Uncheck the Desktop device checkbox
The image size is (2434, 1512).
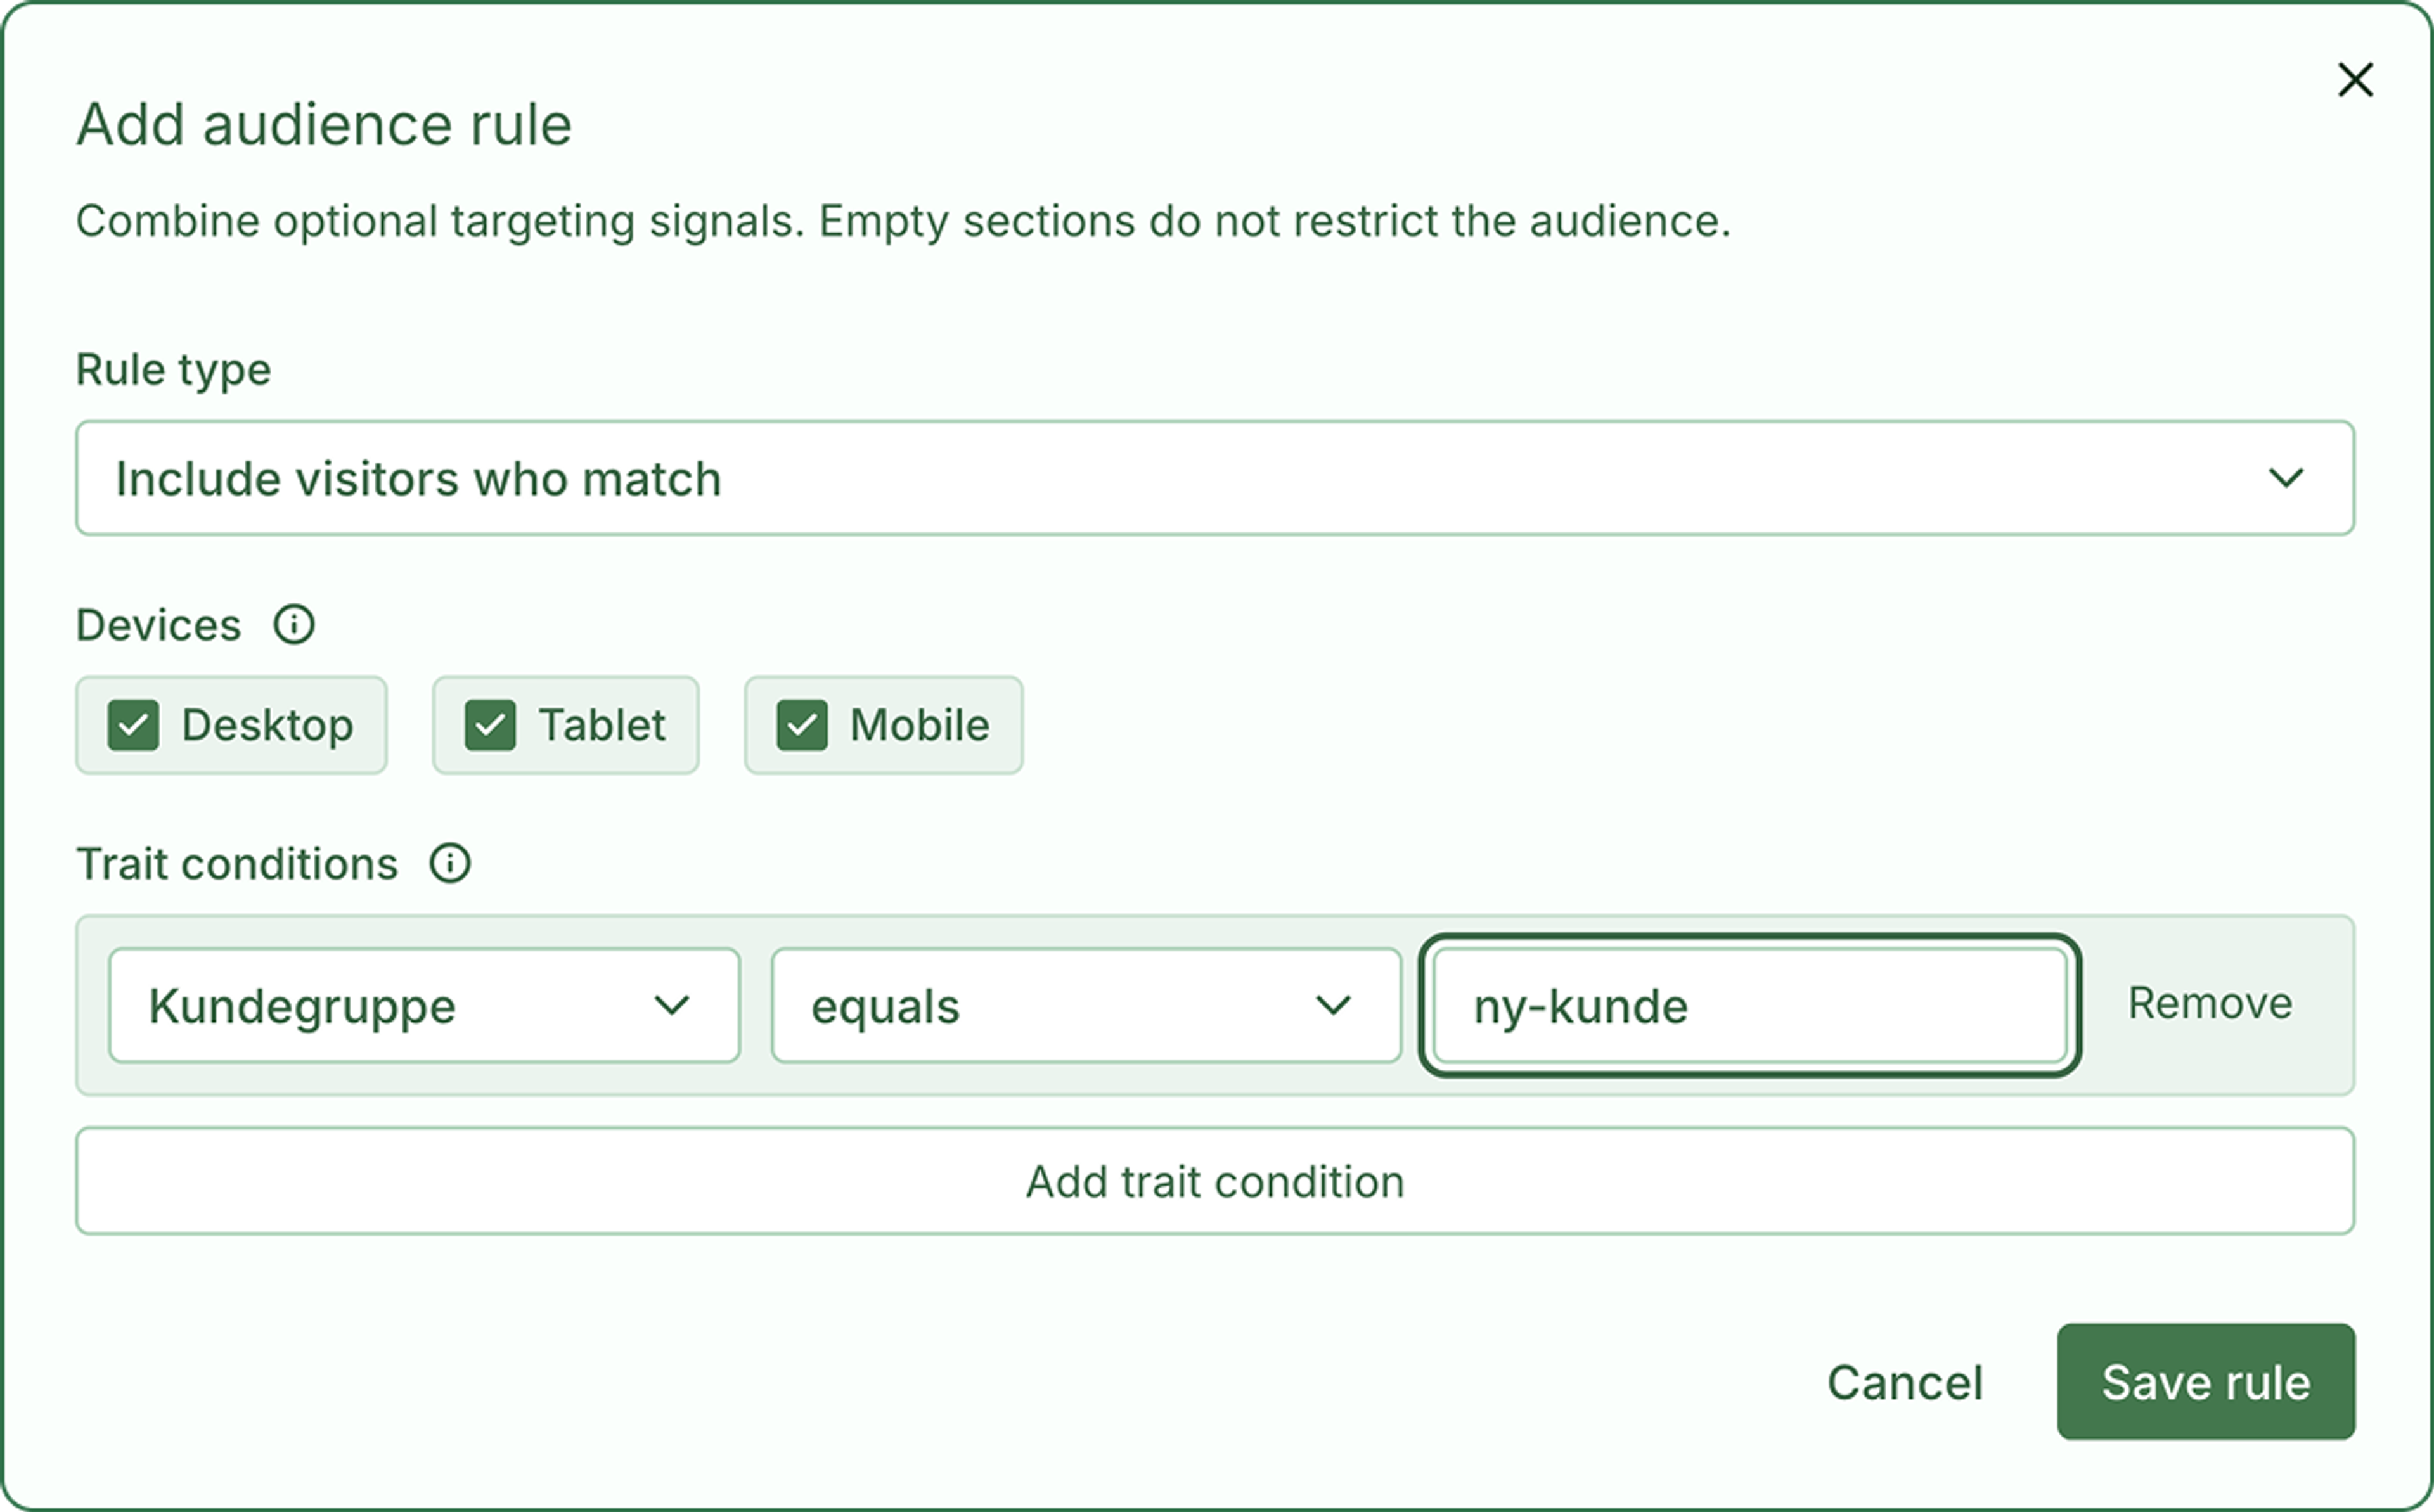[133, 725]
